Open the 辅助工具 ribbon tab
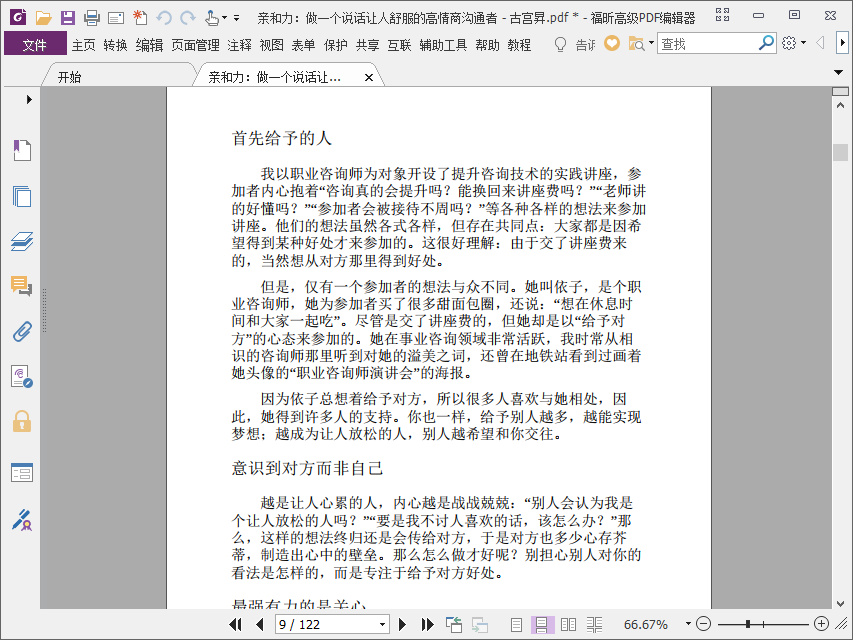The width and height of the screenshot is (853, 640). [x=443, y=45]
